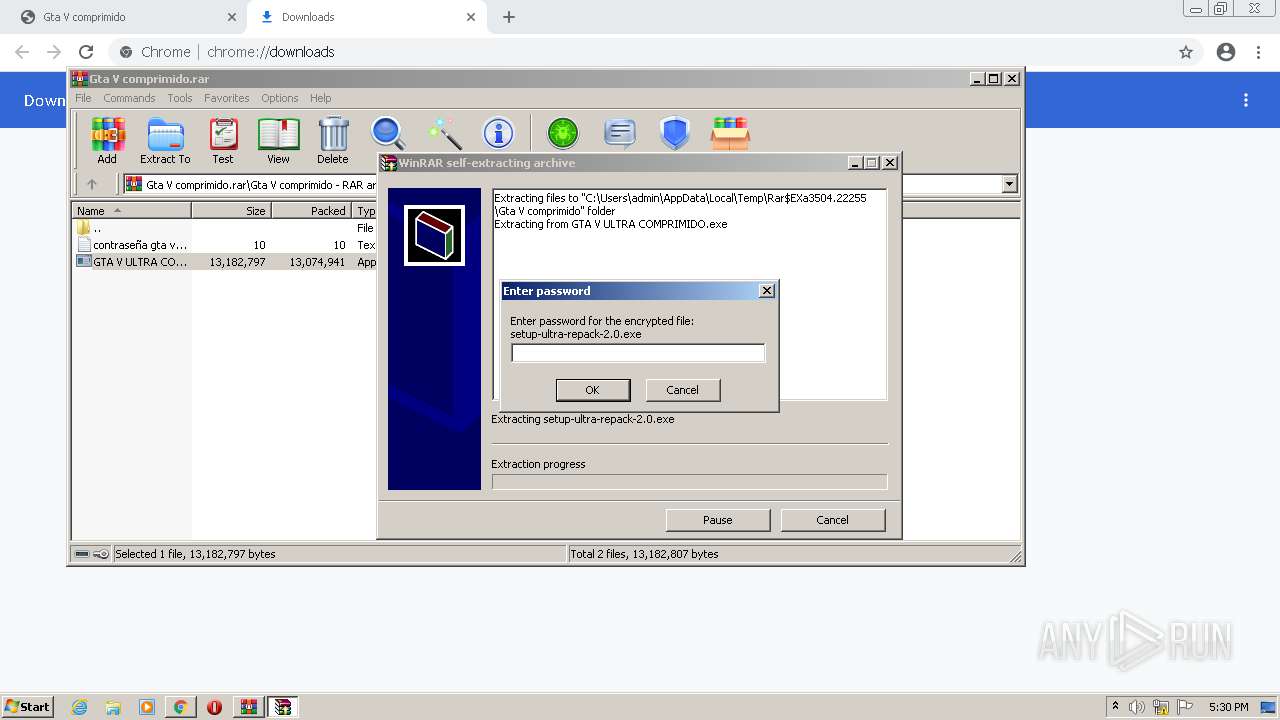Click the Wizard wand toolbar icon
Viewport: 1280px width, 720px height.
coord(444,133)
